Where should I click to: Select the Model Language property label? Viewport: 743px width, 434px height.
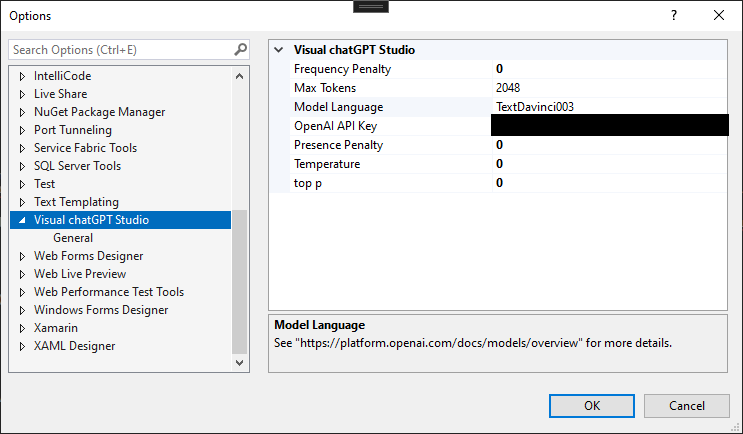point(338,107)
